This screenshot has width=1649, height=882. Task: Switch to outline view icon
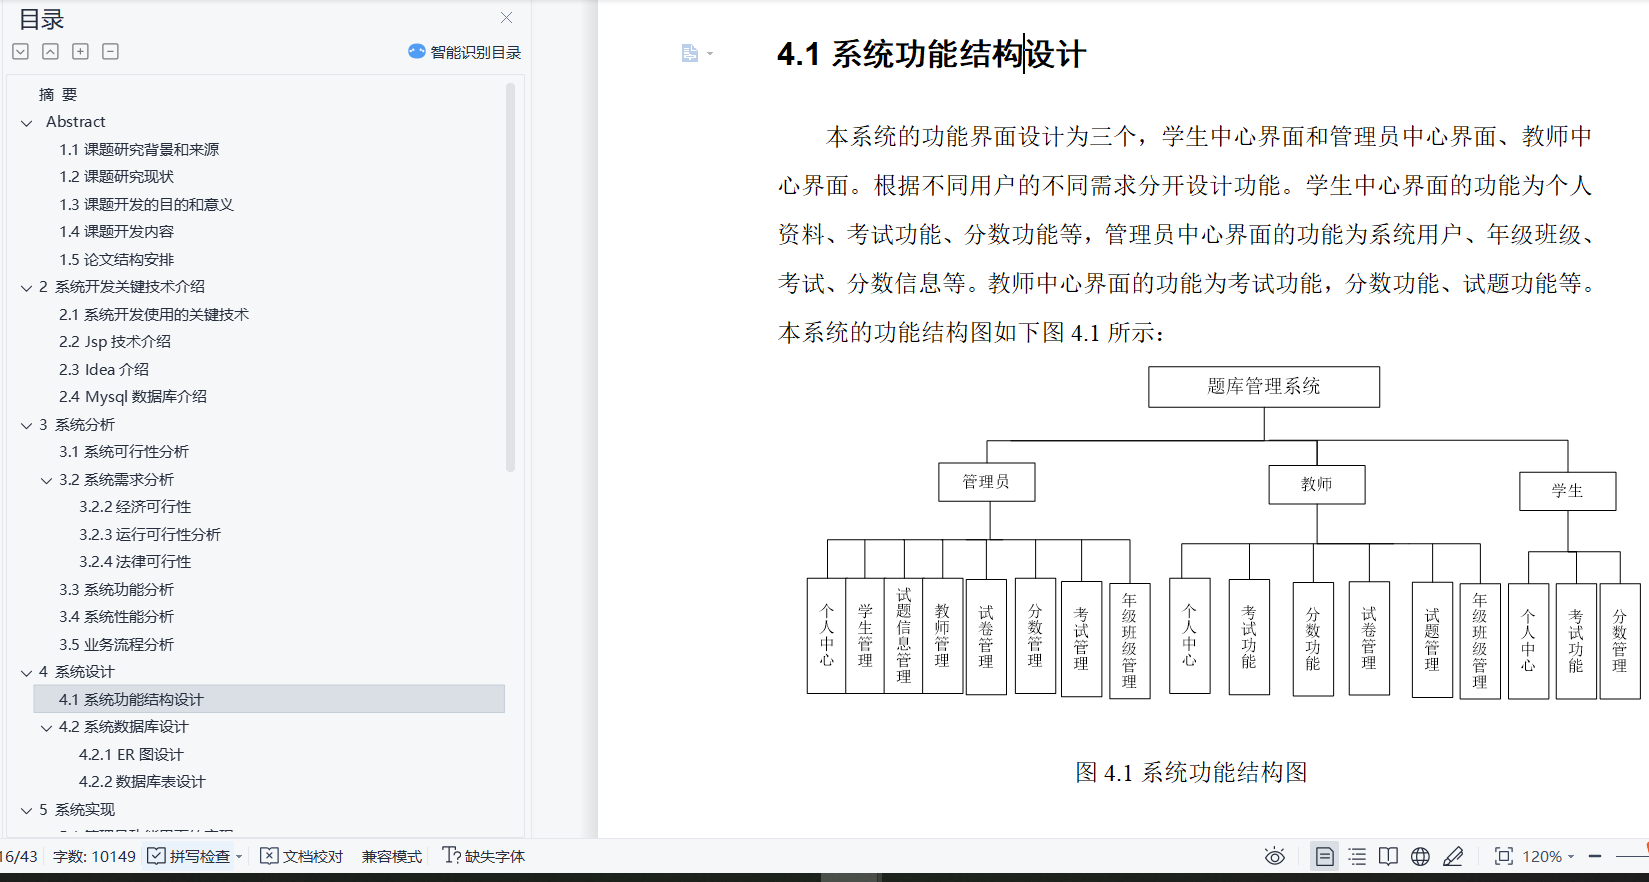click(1357, 856)
